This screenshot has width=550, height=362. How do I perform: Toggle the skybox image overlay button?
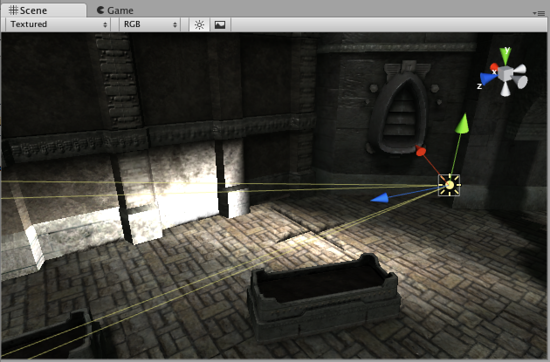click(220, 25)
